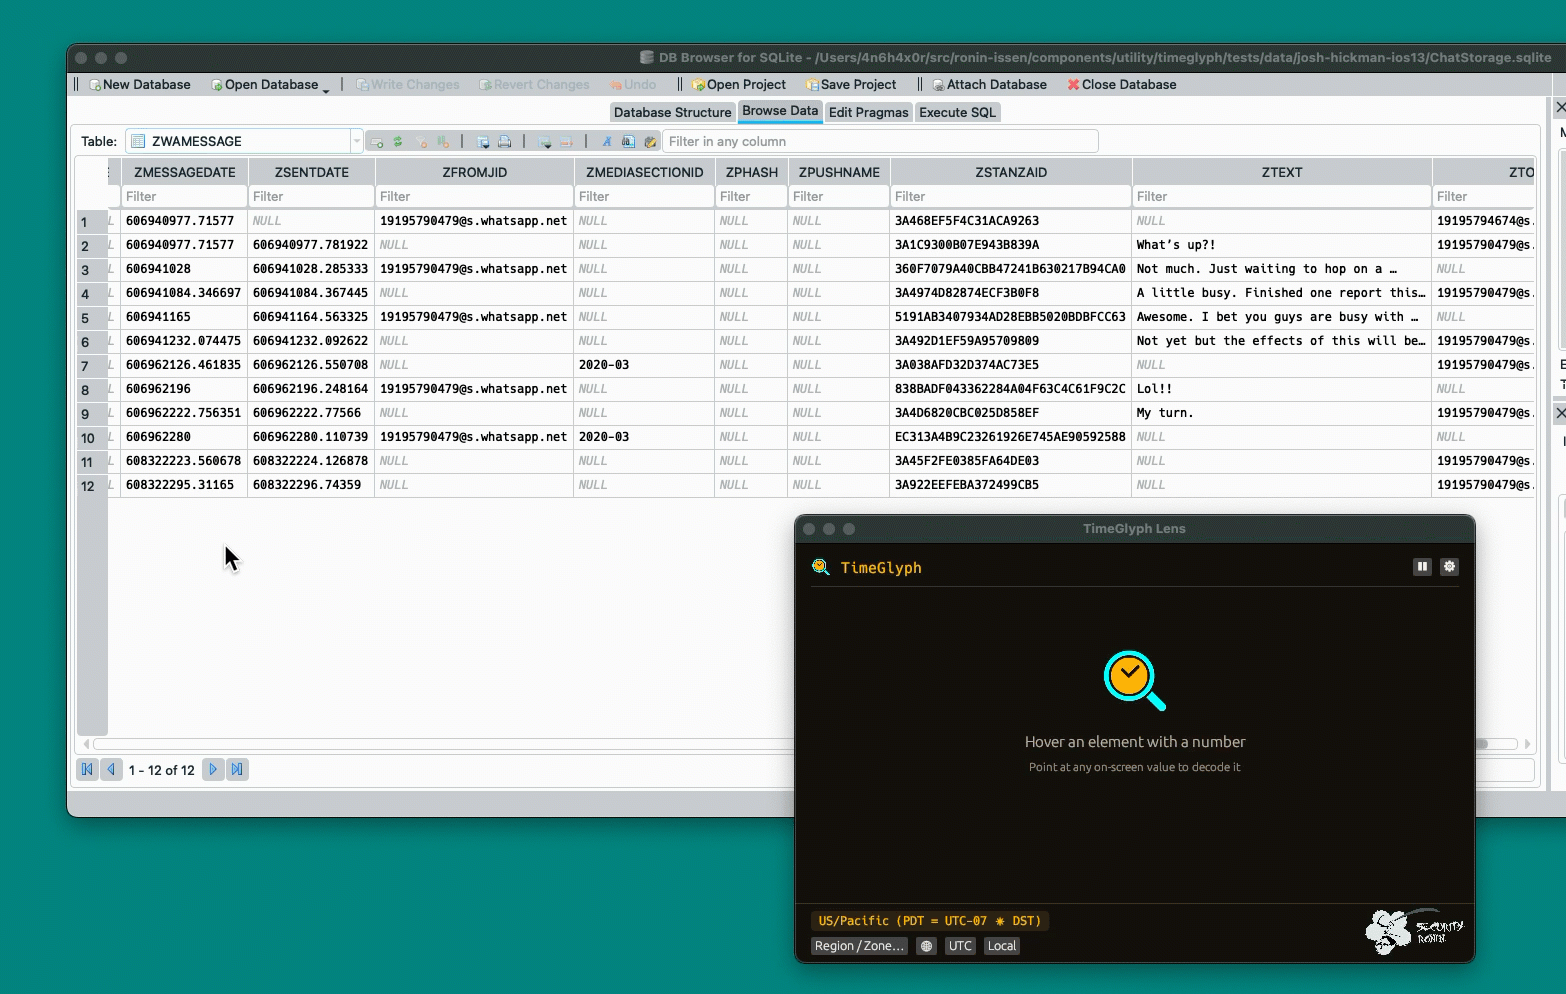1566x994 pixels.
Task: Switch TimeGlyph Lens timezone to UTC
Action: point(960,946)
